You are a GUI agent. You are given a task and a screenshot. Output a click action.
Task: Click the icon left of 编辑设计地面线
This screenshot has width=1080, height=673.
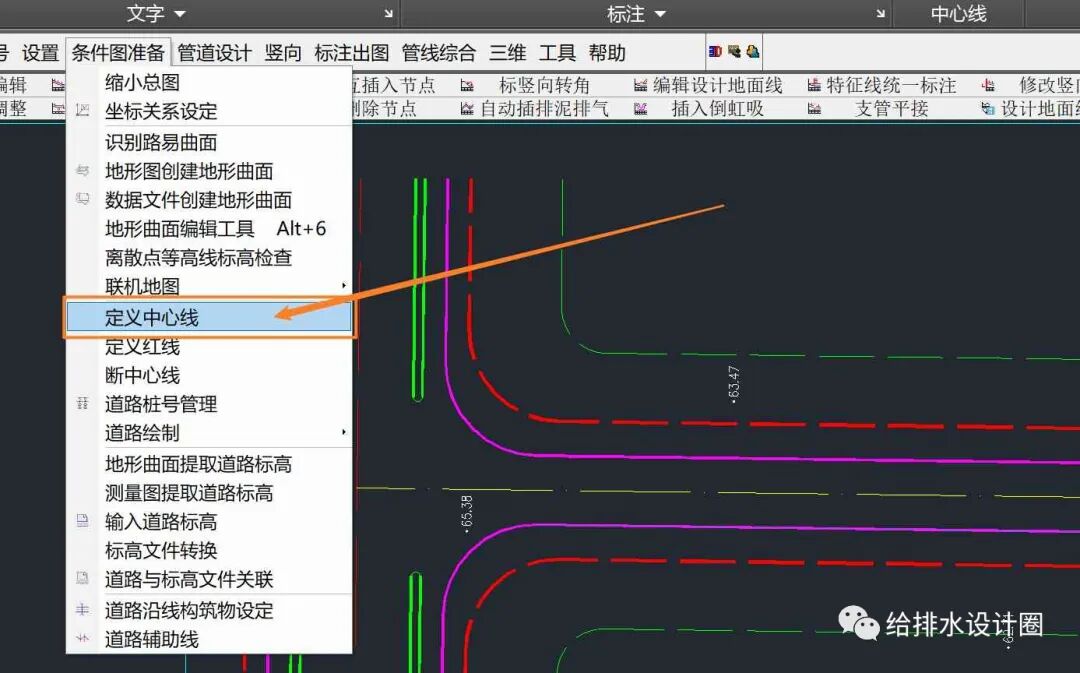(x=641, y=85)
